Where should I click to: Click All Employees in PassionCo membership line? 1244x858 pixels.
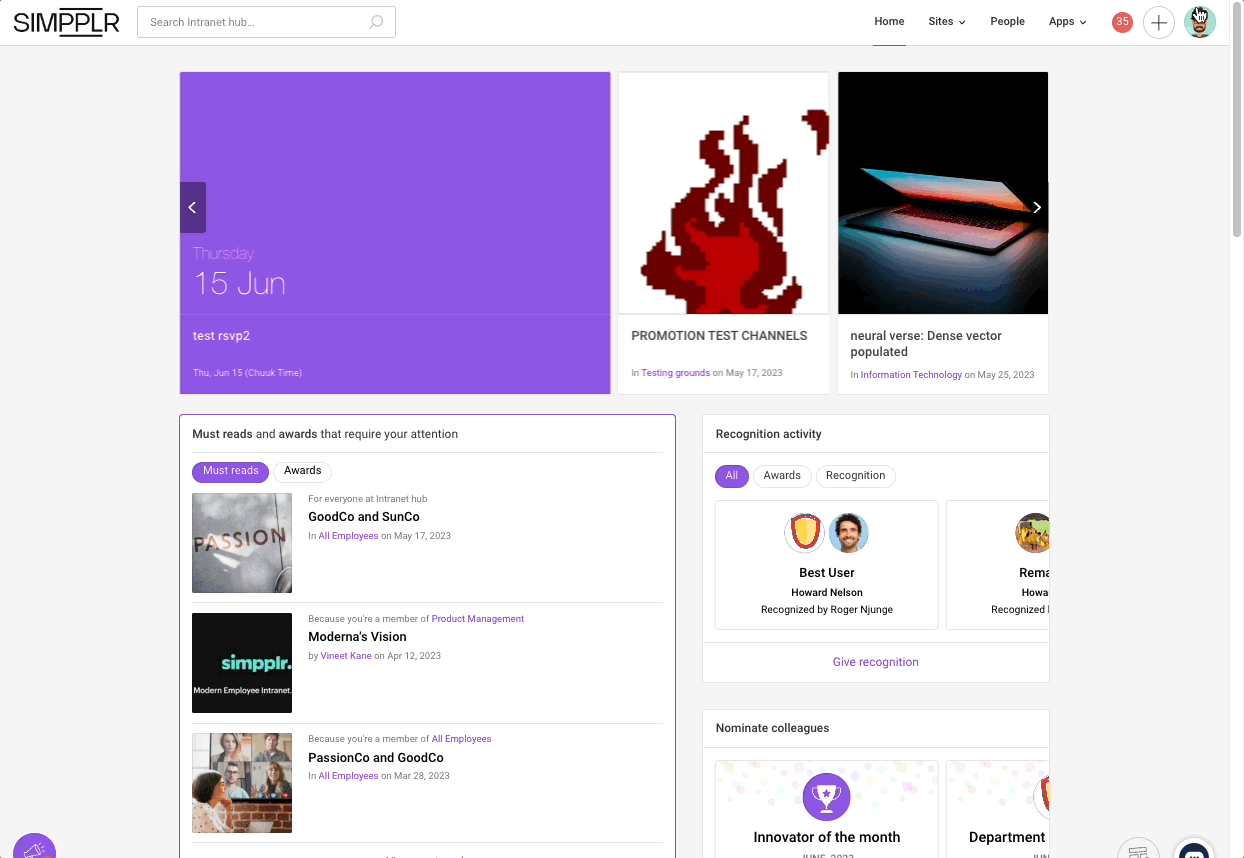click(x=461, y=739)
